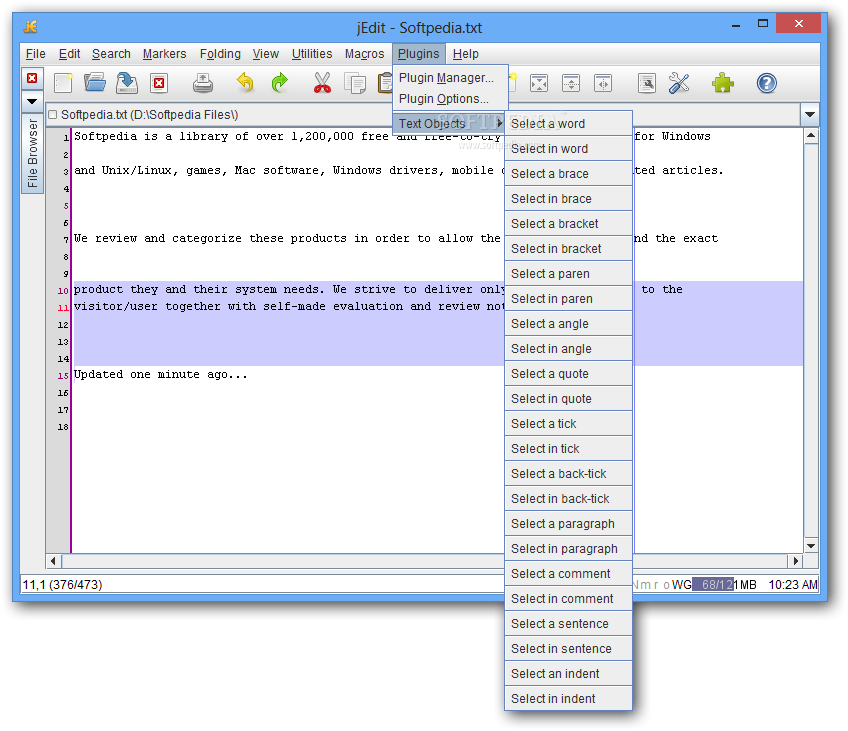Close the open Plugins menu
The width and height of the screenshot is (848, 731).
pos(419,54)
